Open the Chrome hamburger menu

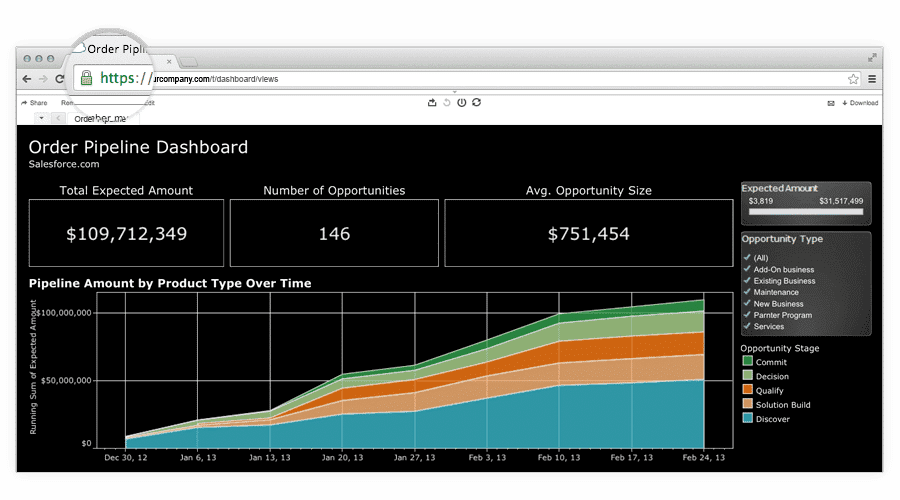click(872, 79)
